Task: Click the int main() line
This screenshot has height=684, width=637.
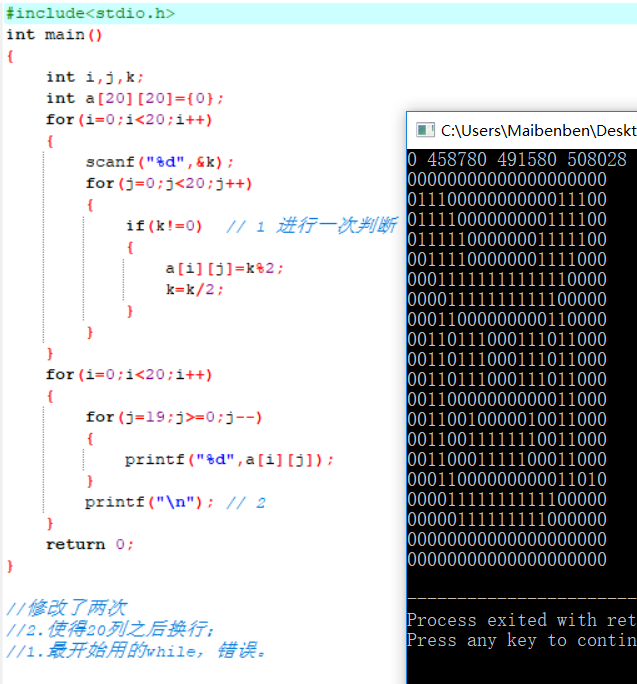Action: pos(55,34)
